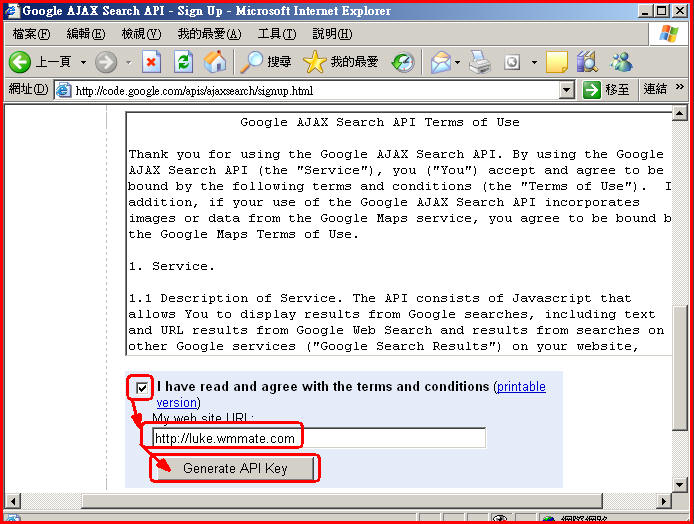Image resolution: width=694 pixels, height=524 pixels.
Task: Toggle the agree with terms checkbox
Action: (x=142, y=387)
